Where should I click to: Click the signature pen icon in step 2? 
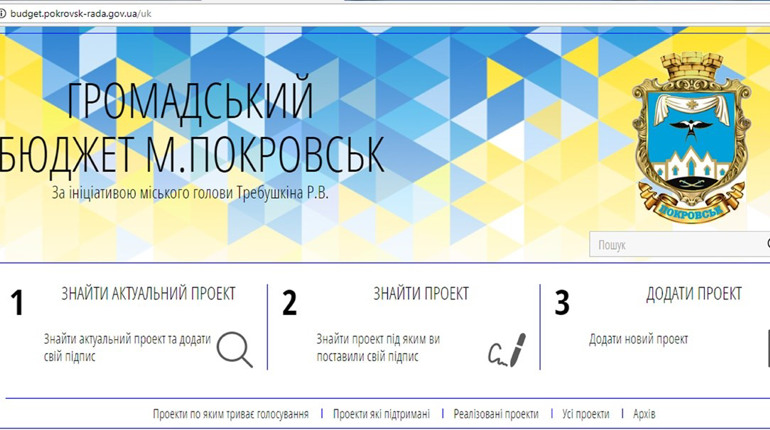click(506, 350)
